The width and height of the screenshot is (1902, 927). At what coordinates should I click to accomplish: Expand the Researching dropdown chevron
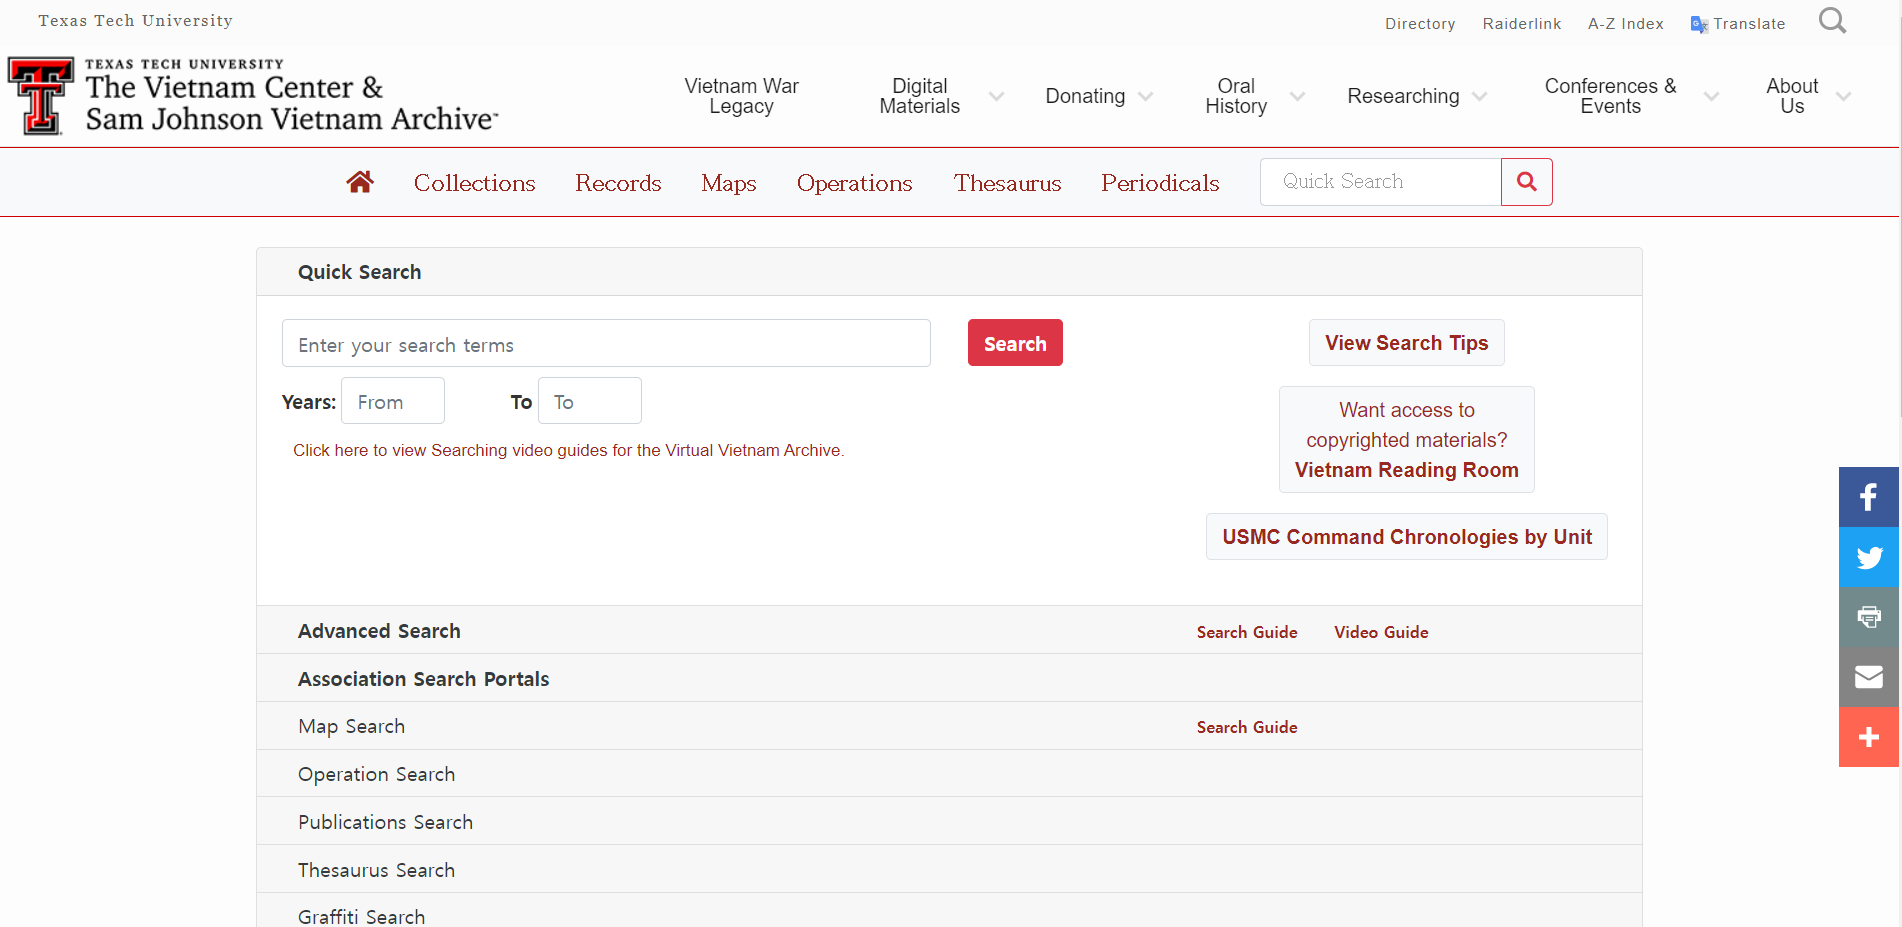[x=1480, y=96]
